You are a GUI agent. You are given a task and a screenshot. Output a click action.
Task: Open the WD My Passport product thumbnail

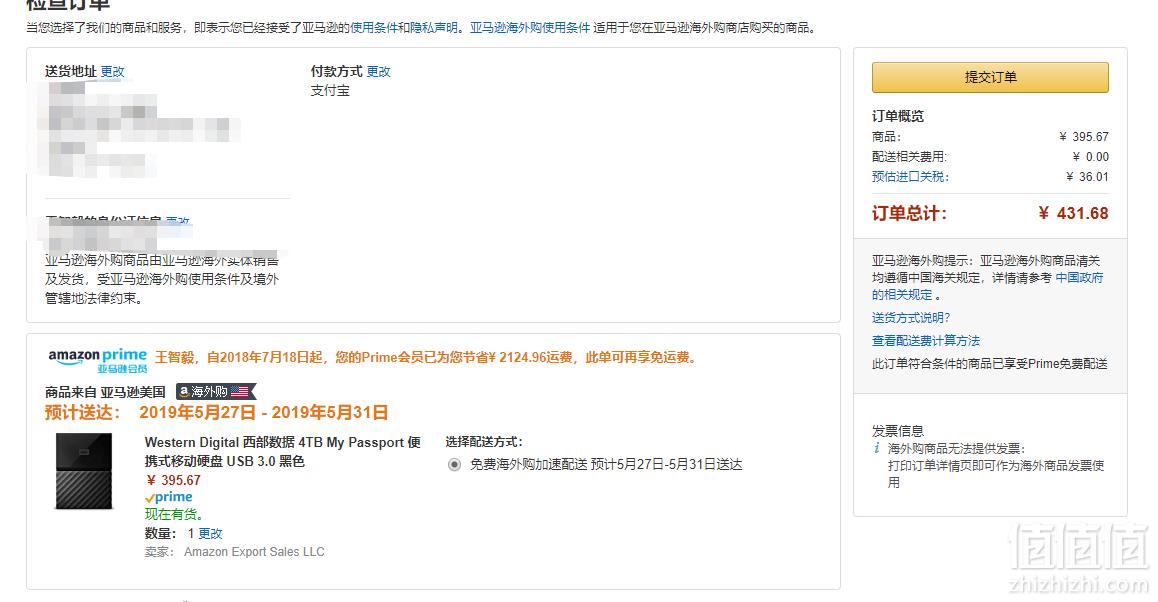click(x=83, y=471)
